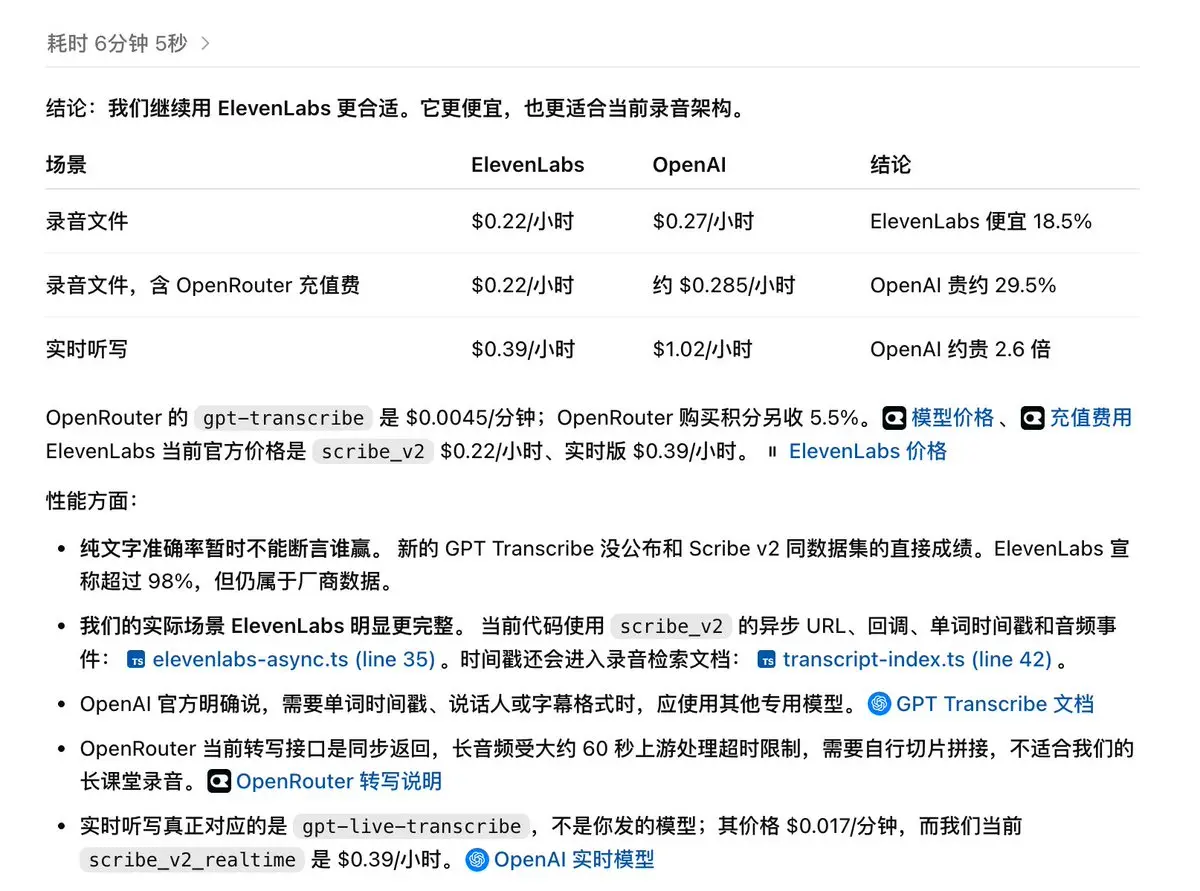This screenshot has width=1200, height=891.
Task: Open the GPT Transcribe 文档 link
Action: pos(995,704)
